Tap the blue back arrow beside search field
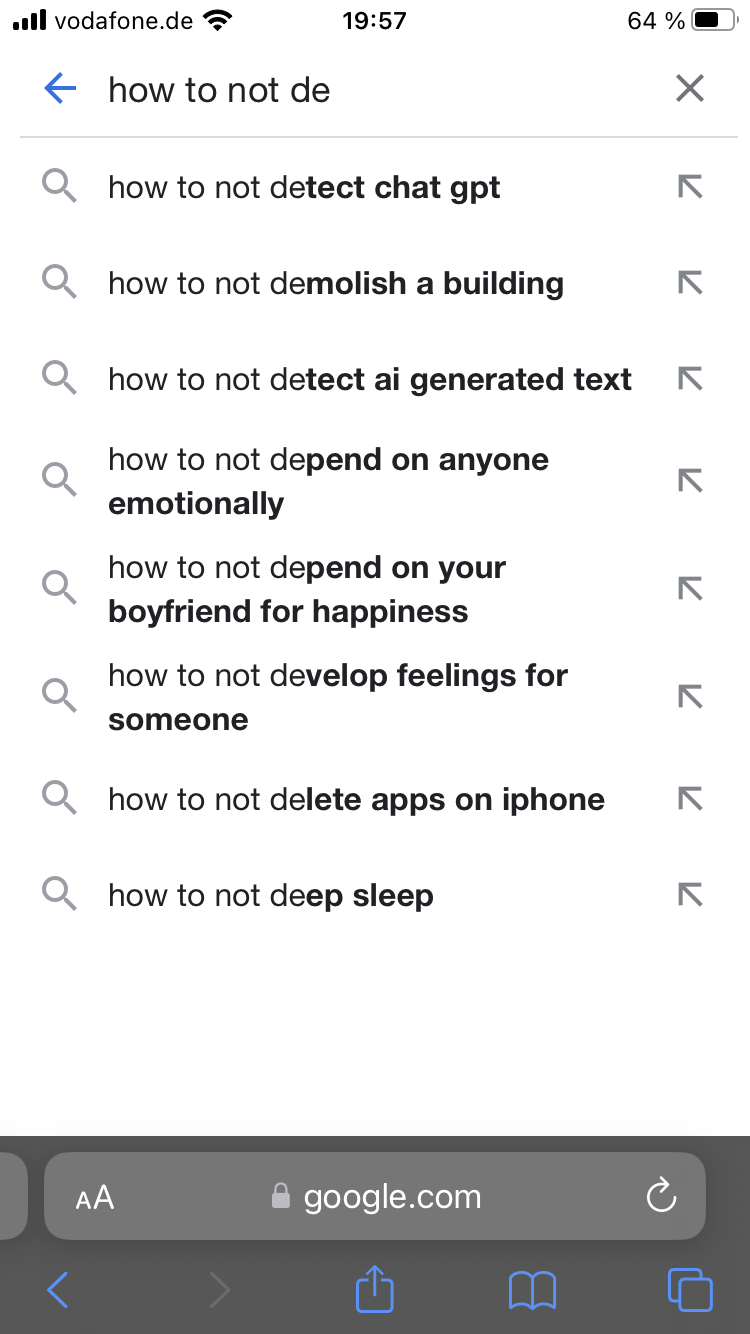Screen dimensions: 750x1334 pos(60,90)
